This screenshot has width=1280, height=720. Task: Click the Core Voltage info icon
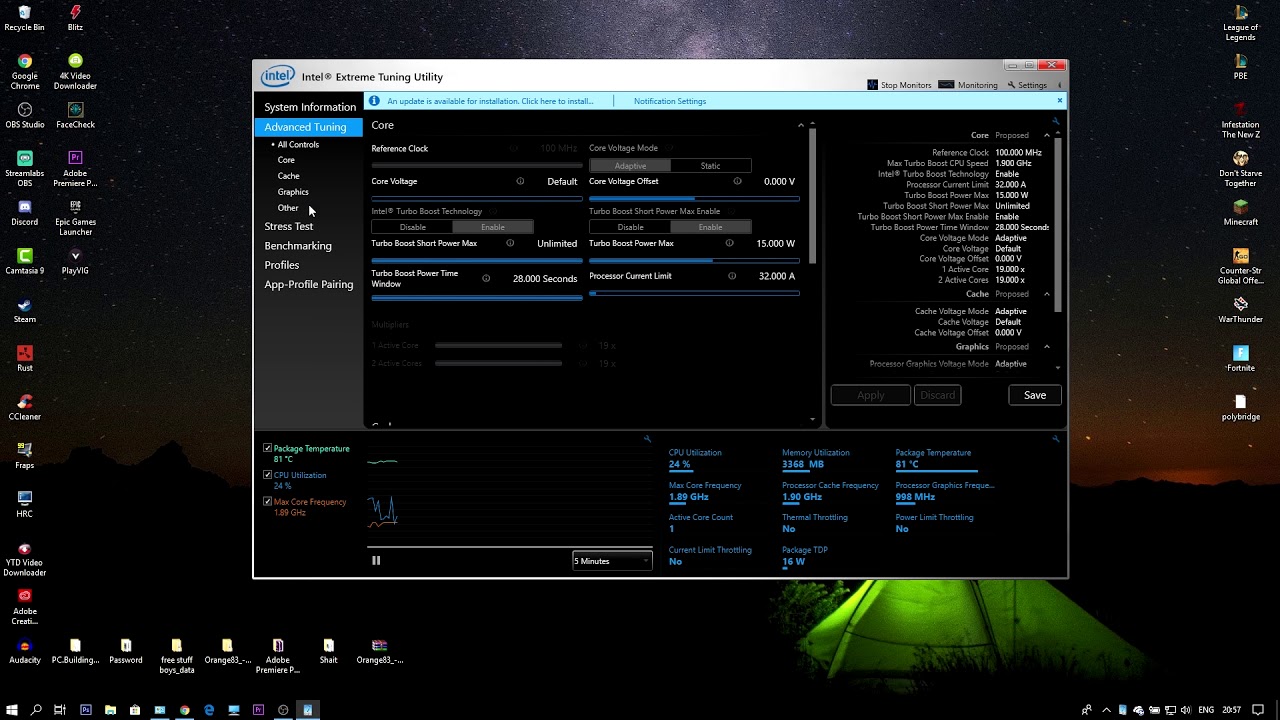pos(520,181)
